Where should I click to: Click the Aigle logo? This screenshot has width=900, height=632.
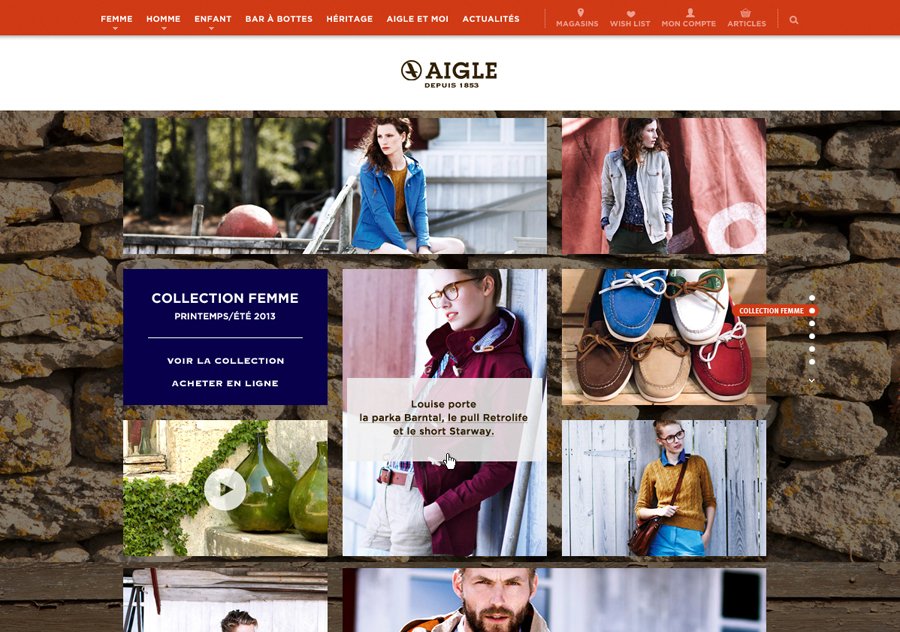(x=449, y=74)
